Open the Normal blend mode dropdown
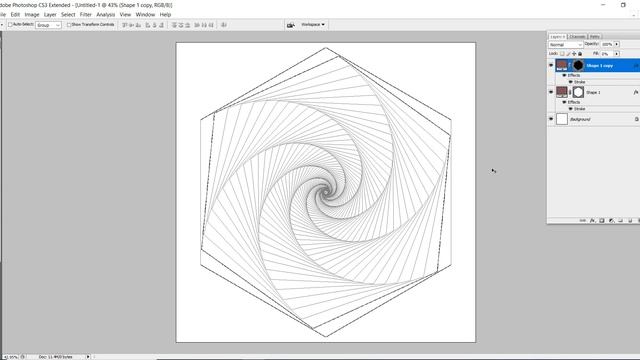Viewport: 640px width, 360px height. point(565,44)
